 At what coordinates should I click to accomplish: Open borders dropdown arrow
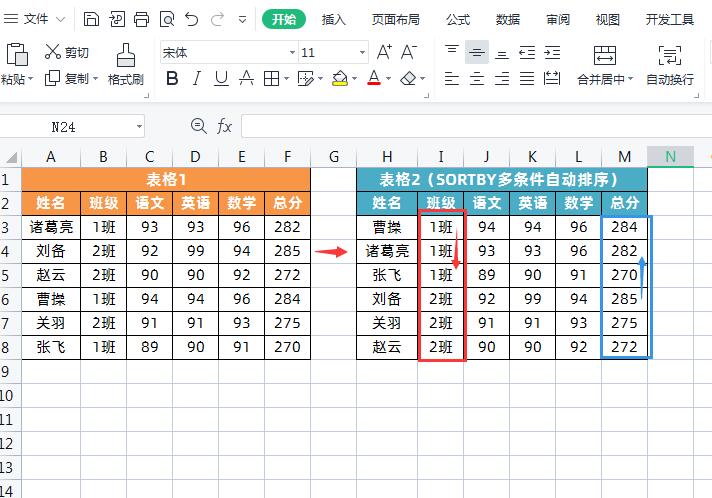[287, 79]
